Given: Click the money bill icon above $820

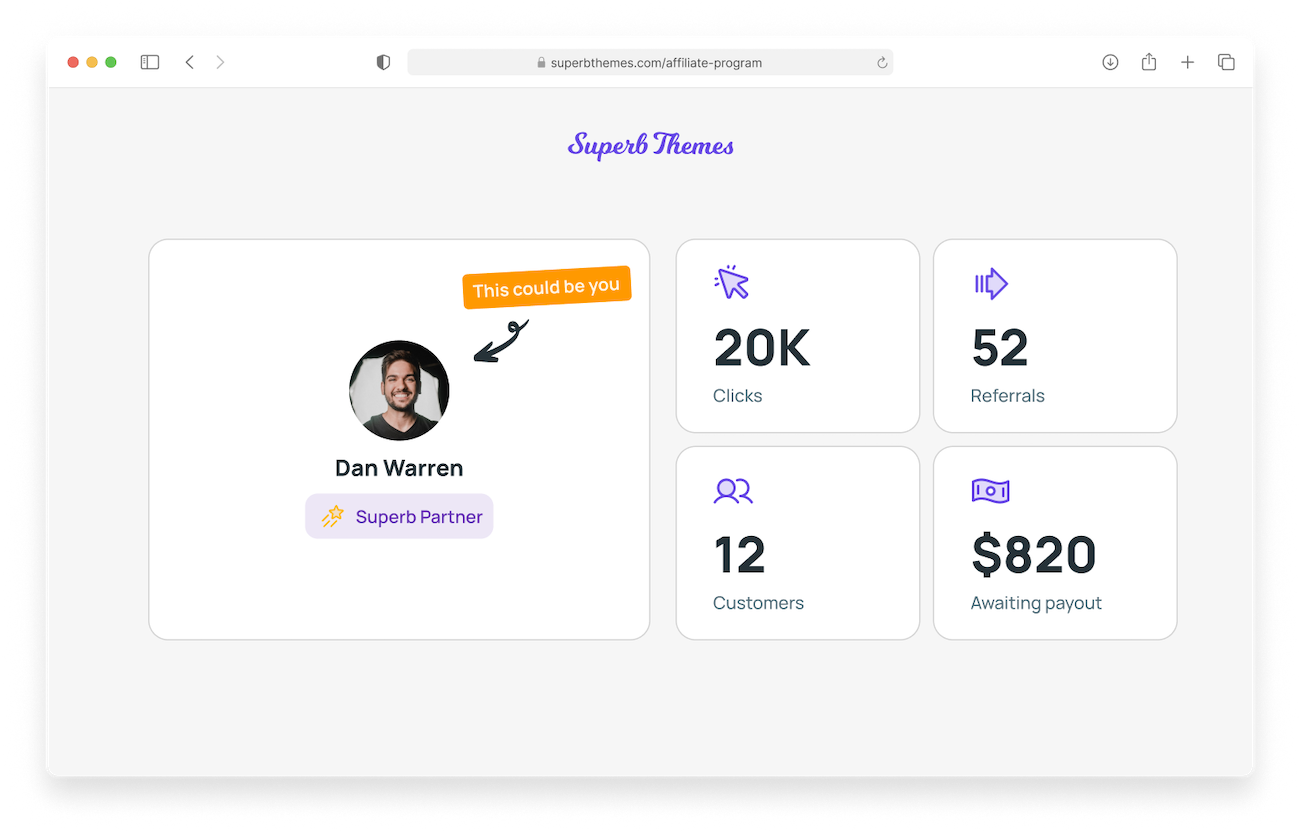Looking at the screenshot, I should click(x=990, y=491).
